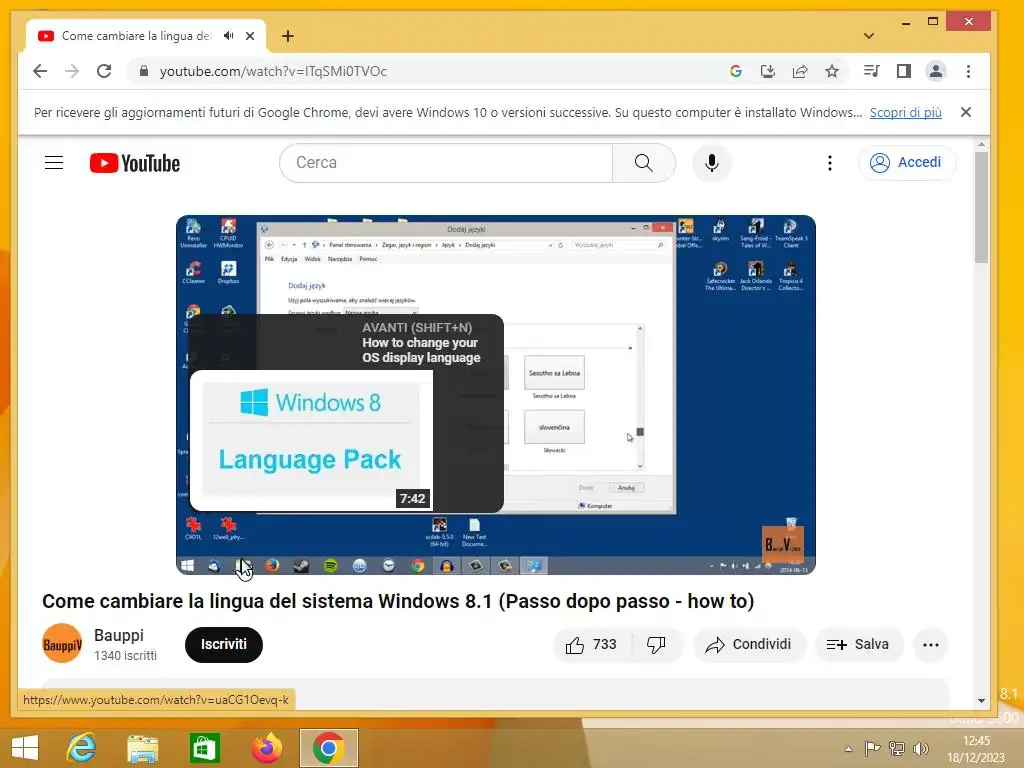Open Chrome's side panel
The width and height of the screenshot is (1024, 768).
coord(904,71)
